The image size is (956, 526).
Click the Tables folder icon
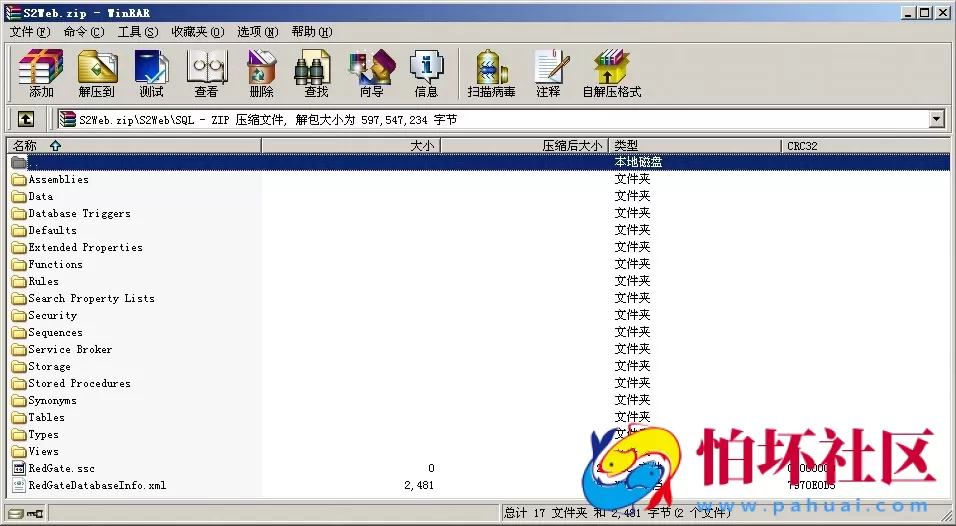[19, 418]
